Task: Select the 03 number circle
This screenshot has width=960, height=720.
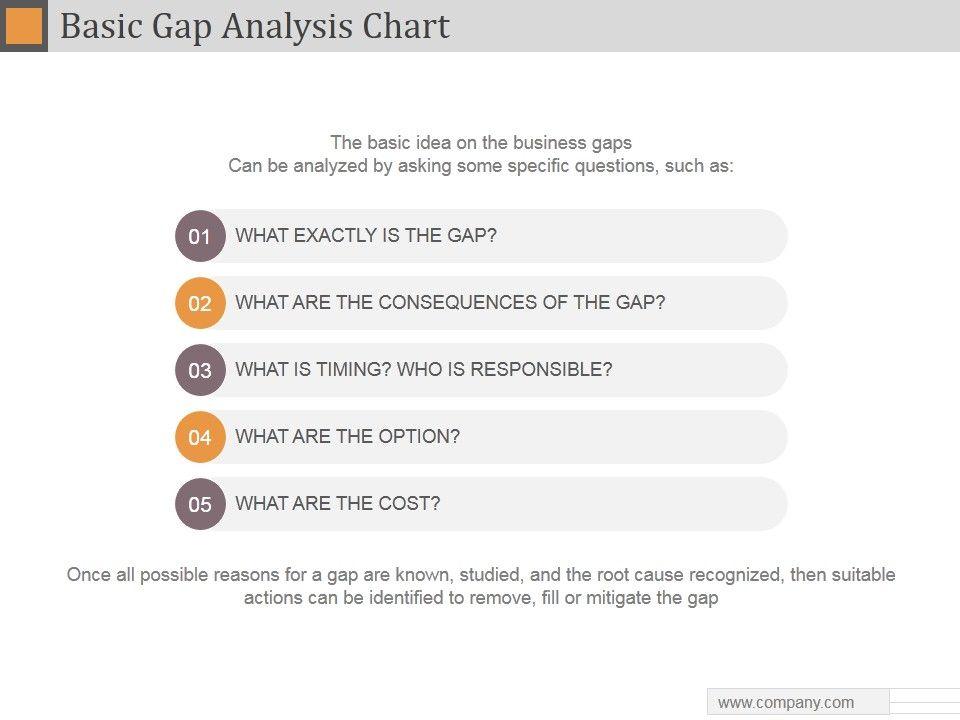Action: (x=200, y=370)
